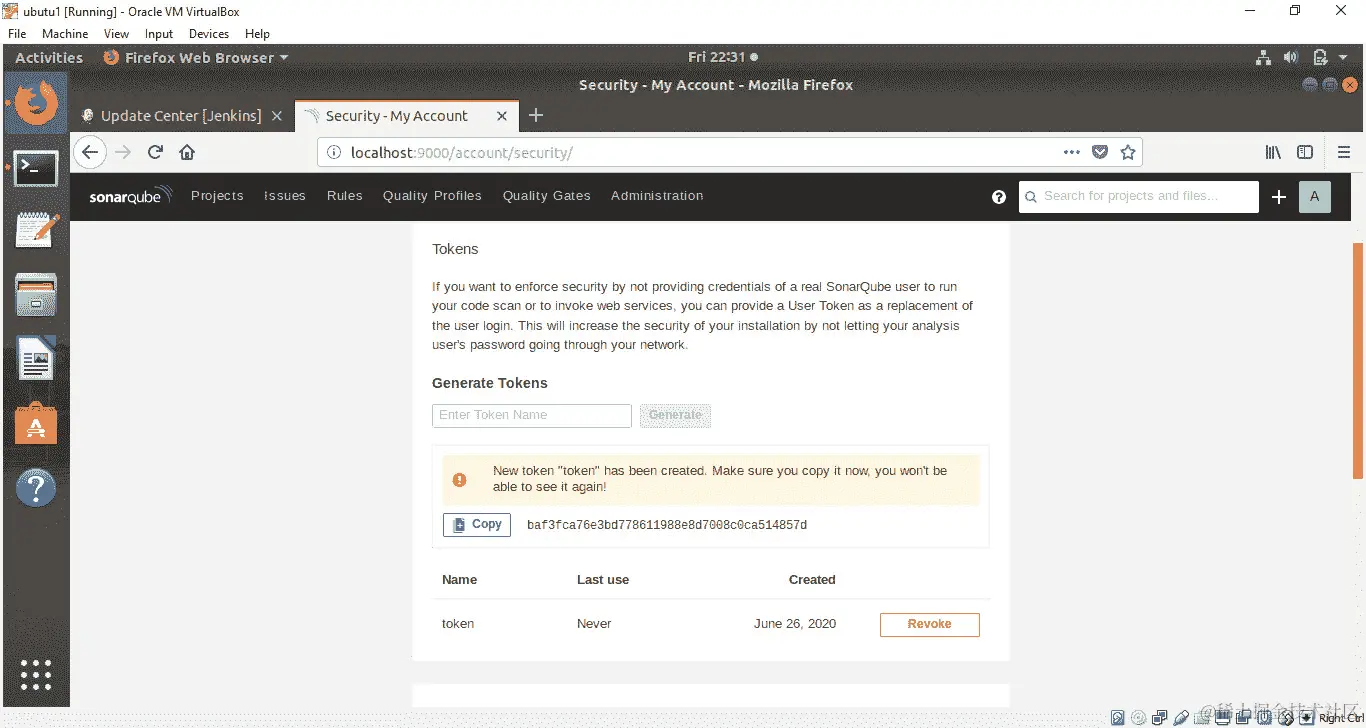Focus the search for projects and files box
This screenshot has height=728, width=1366.
(1139, 197)
